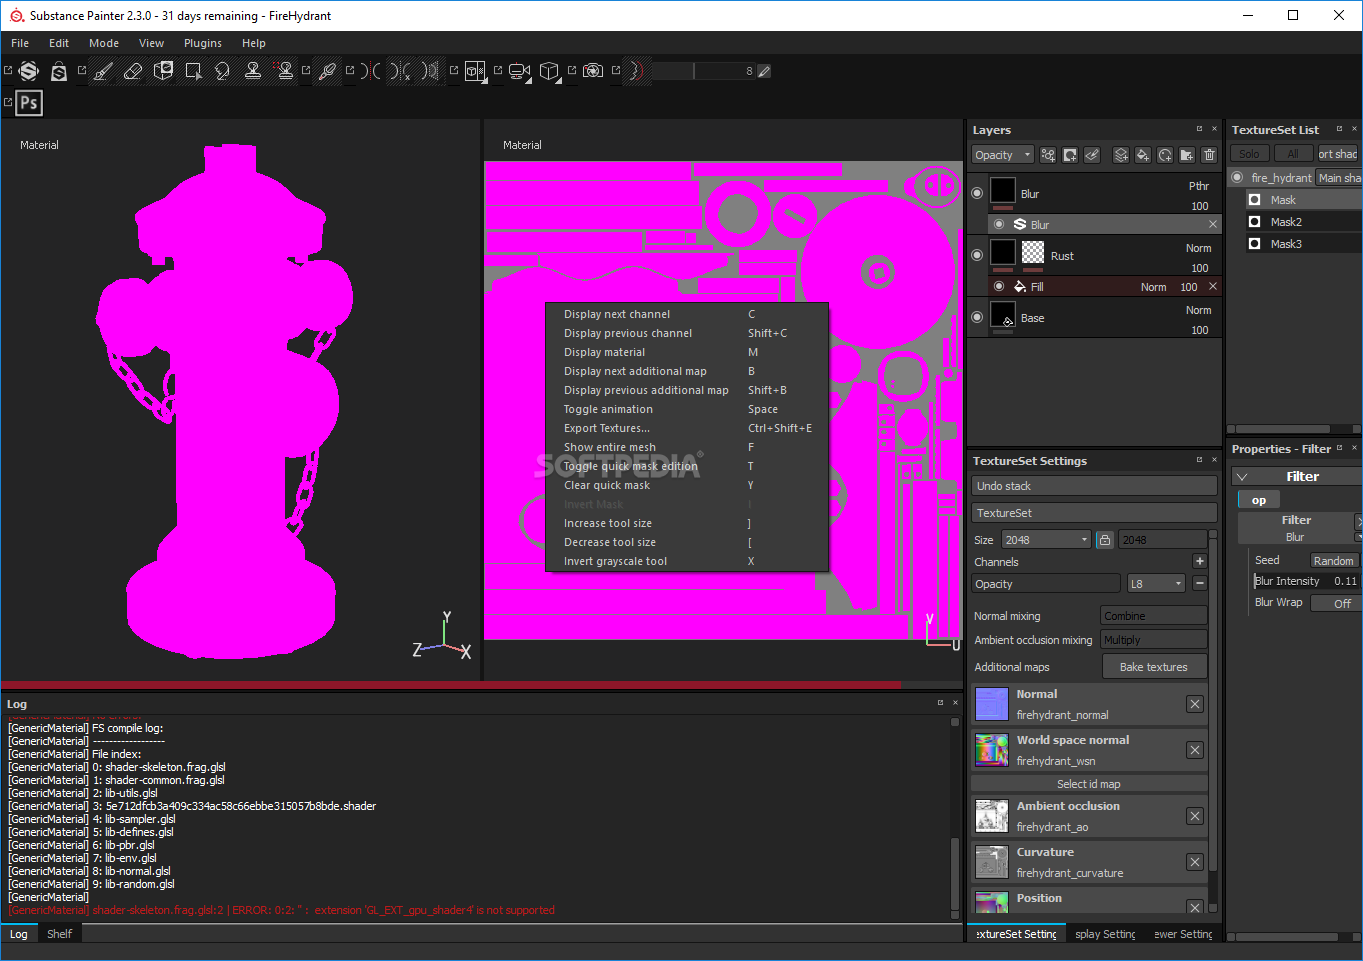Add a new paint layer
The height and width of the screenshot is (961, 1363).
(x=1121, y=155)
